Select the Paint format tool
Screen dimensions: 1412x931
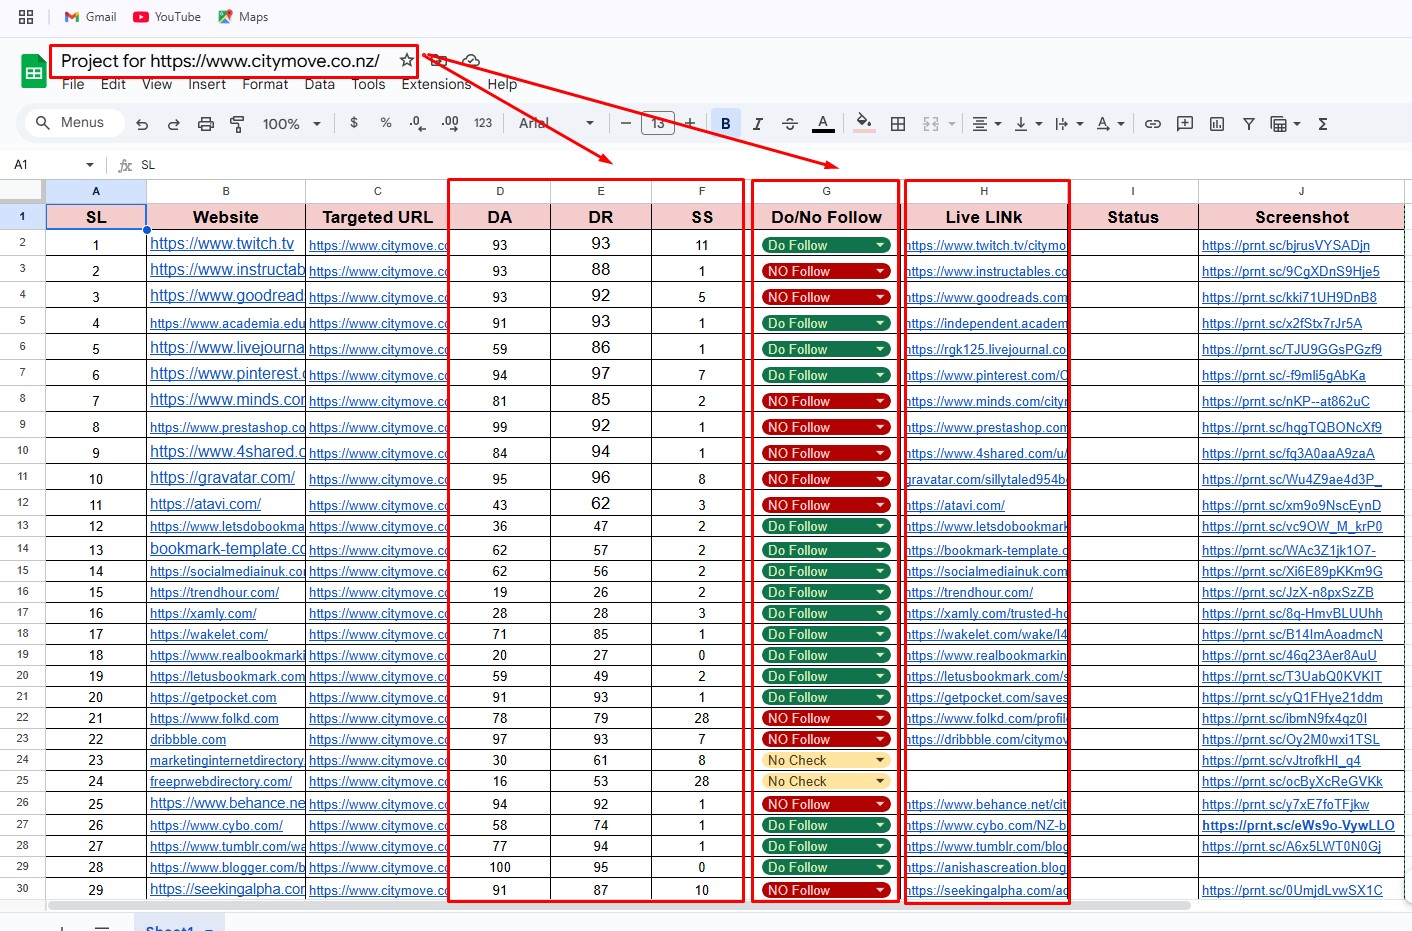click(237, 124)
